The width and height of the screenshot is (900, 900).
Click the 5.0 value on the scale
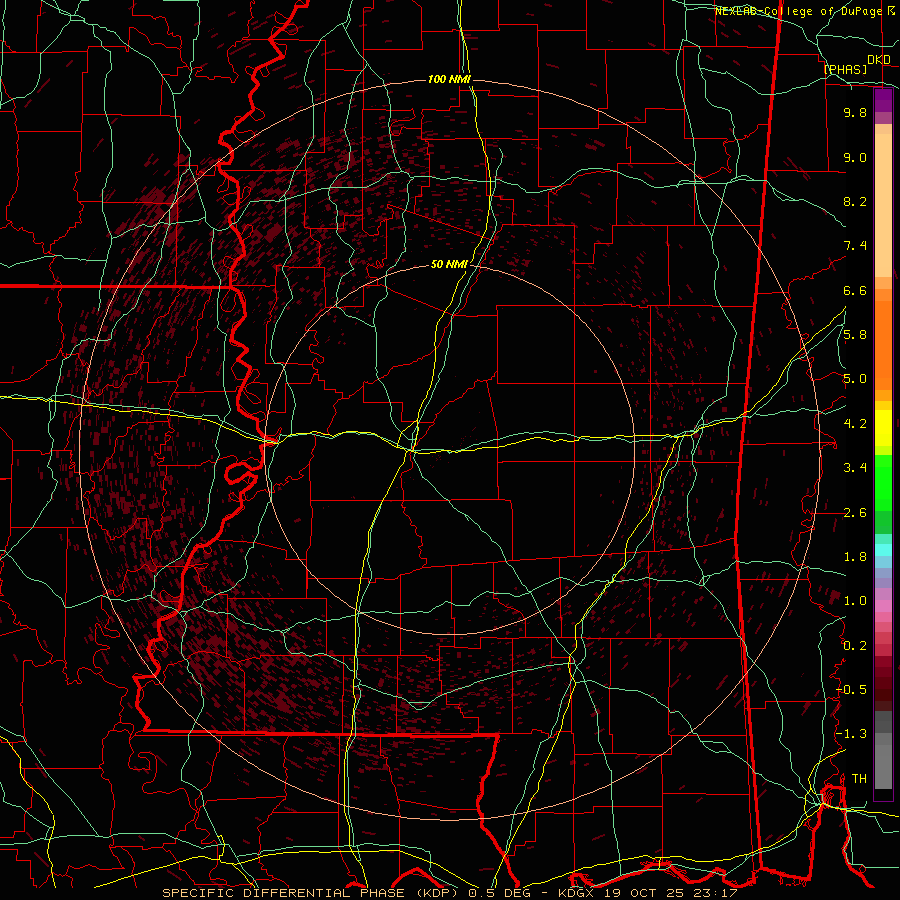click(855, 379)
